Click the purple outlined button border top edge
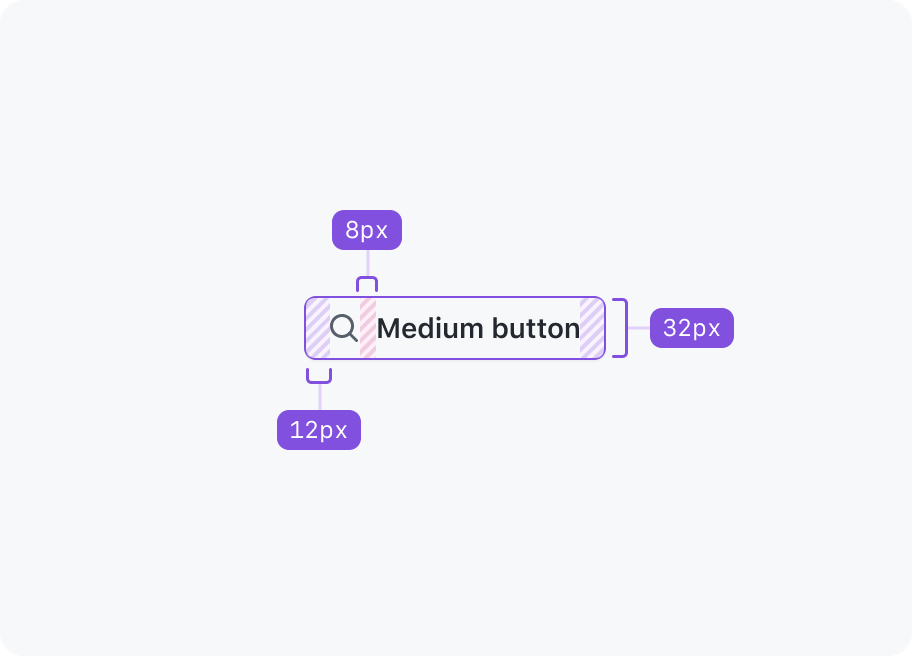912x656 pixels. pyautogui.click(x=455, y=297)
